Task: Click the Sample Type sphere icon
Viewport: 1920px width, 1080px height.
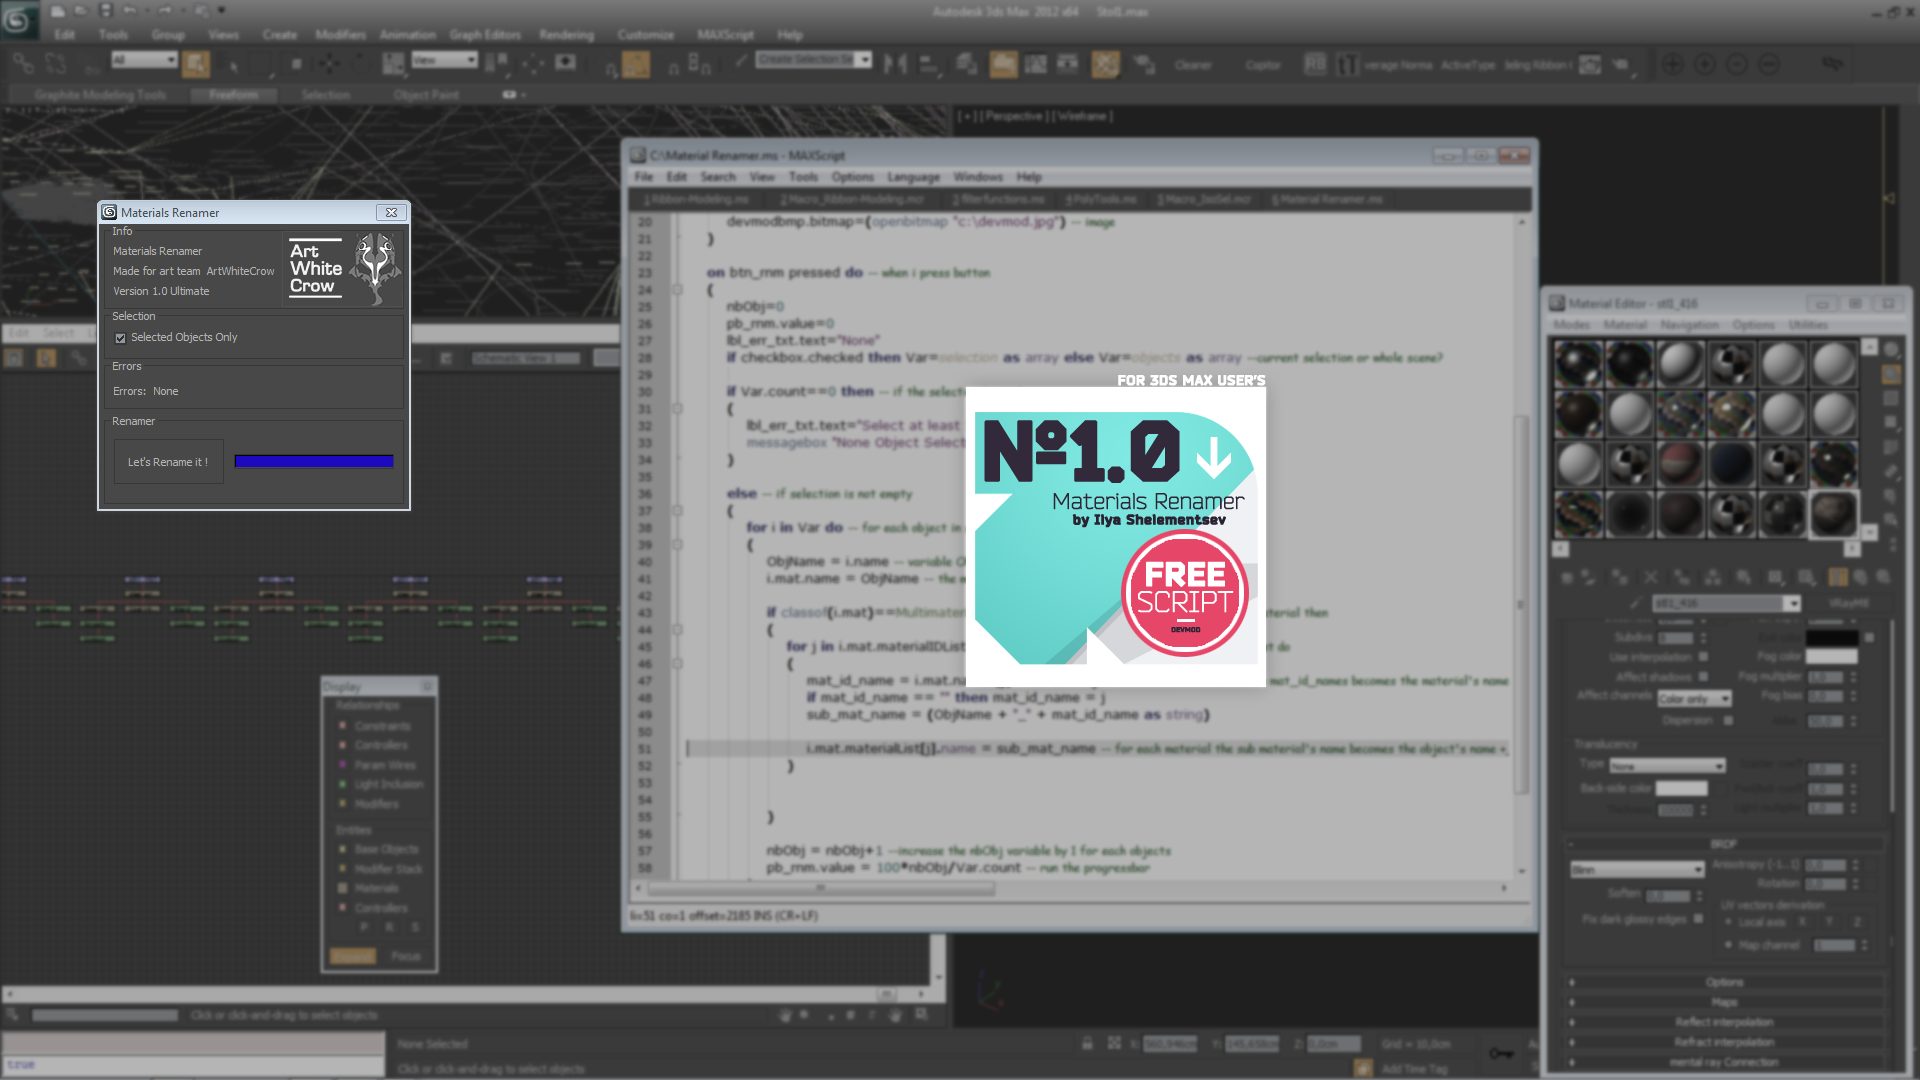Action: click(x=1891, y=349)
